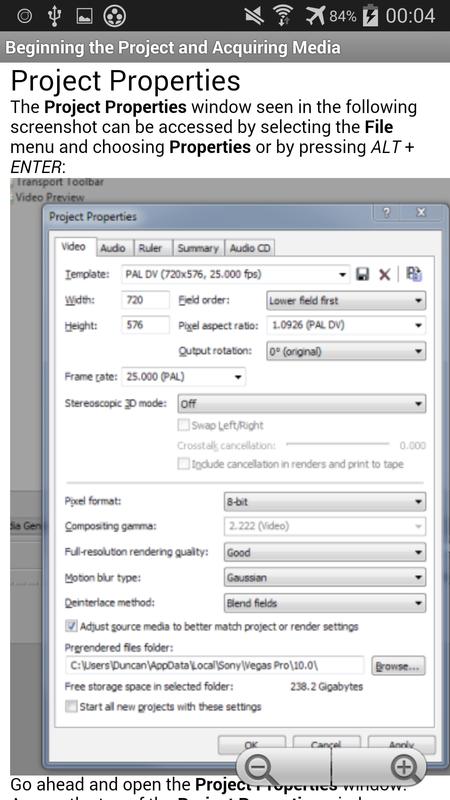Image resolution: width=450 pixels, height=800 pixels.
Task: Switch to the Ruler tab
Action: pos(151,248)
